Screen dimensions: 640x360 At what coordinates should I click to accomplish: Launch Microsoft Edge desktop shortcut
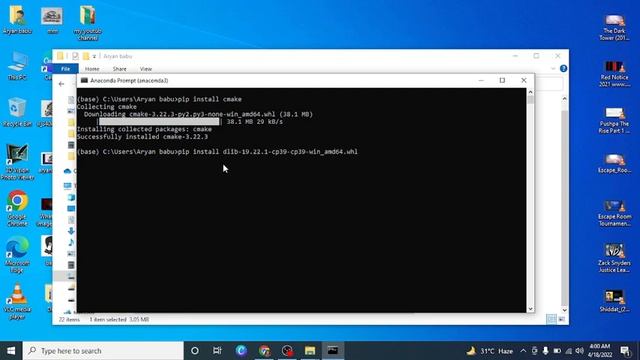pyautogui.click(x=17, y=254)
